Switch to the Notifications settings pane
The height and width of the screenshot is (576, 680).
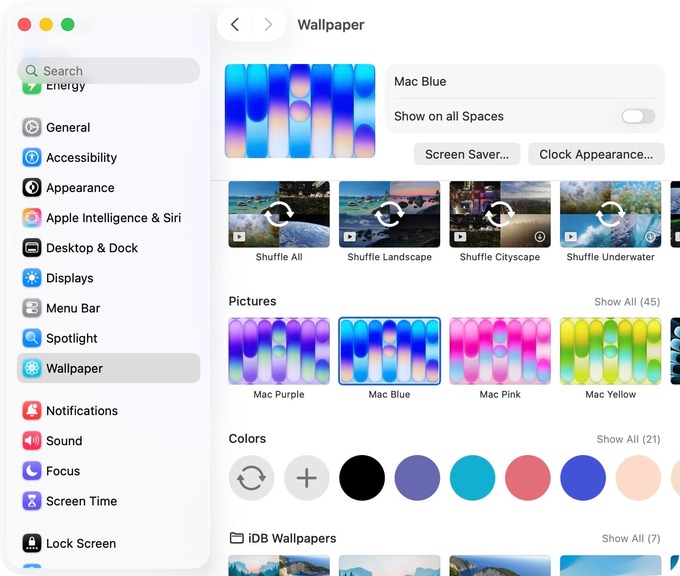pyautogui.click(x=82, y=411)
